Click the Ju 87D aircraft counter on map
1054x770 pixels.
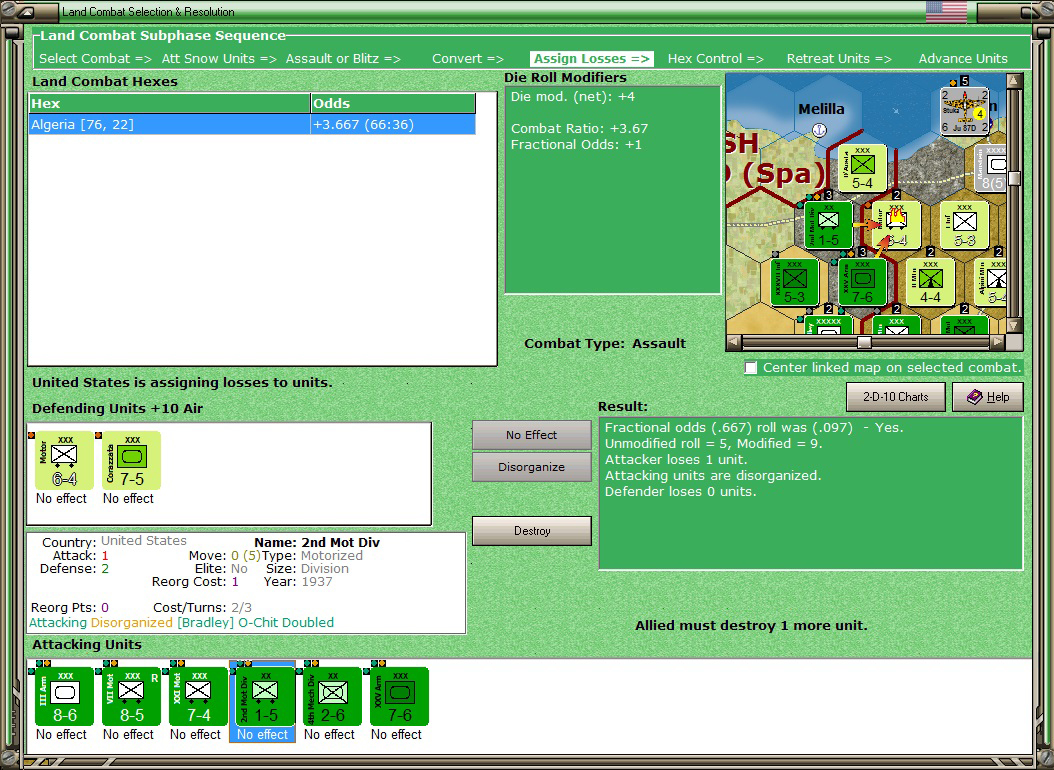click(965, 111)
